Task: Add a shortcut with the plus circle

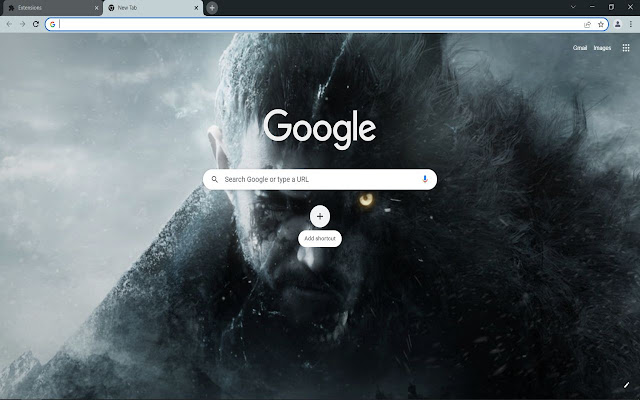Action: pyautogui.click(x=320, y=216)
